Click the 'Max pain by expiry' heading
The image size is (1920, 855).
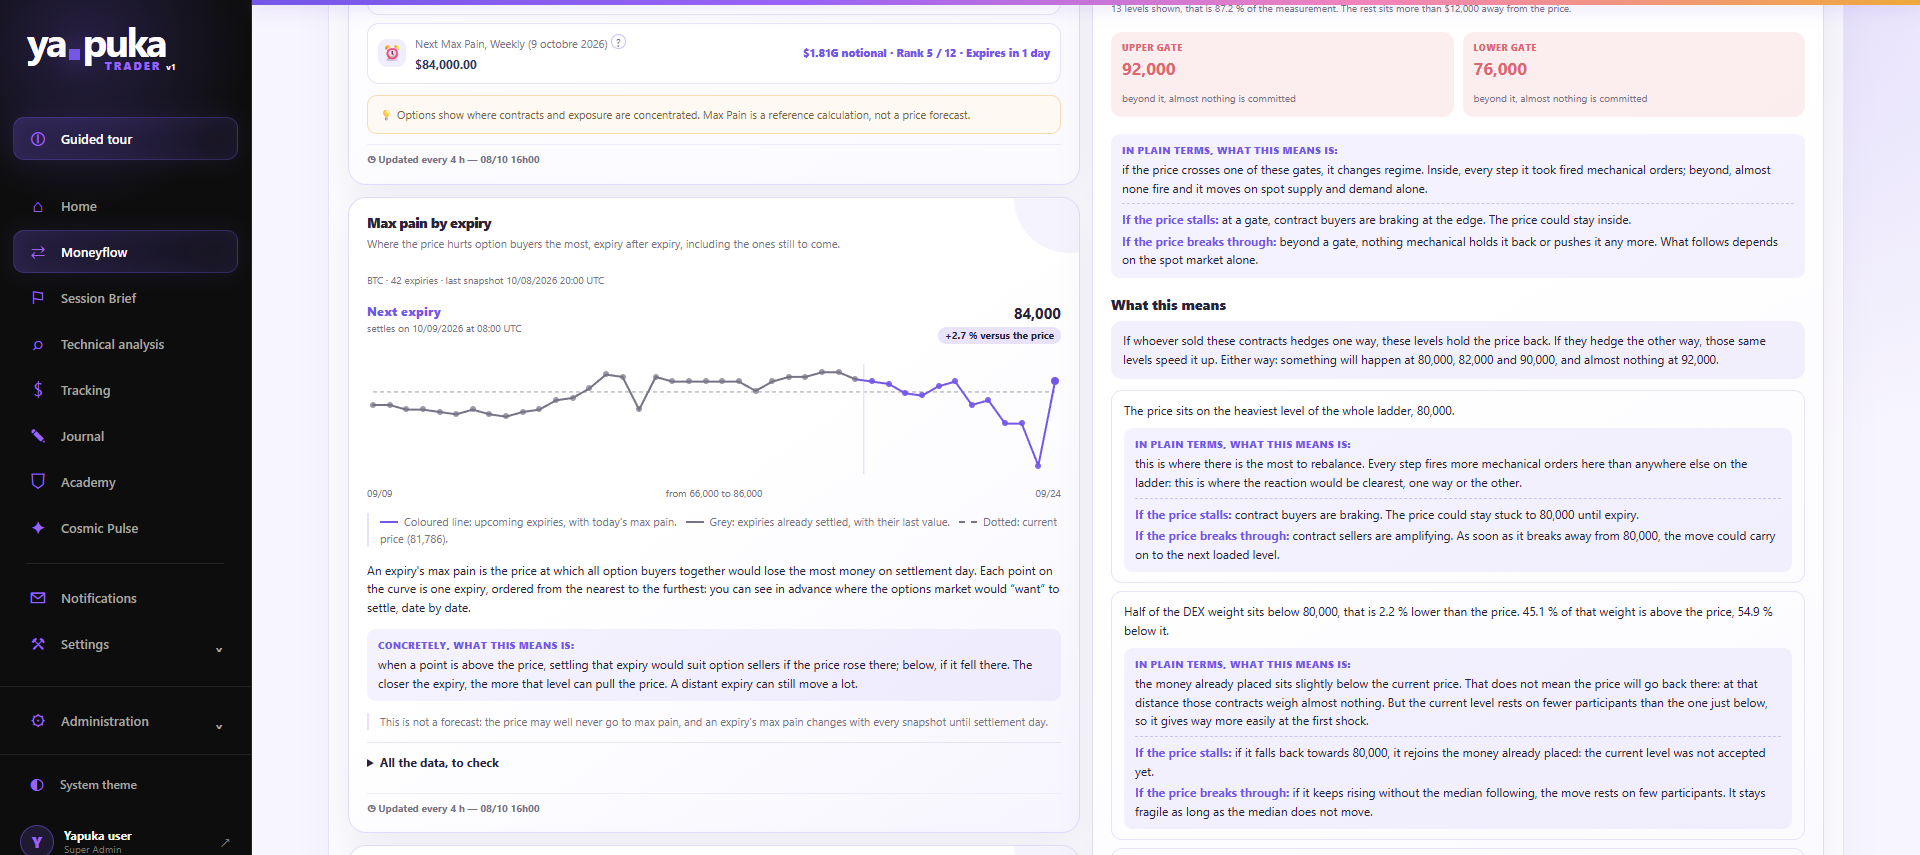(x=429, y=223)
